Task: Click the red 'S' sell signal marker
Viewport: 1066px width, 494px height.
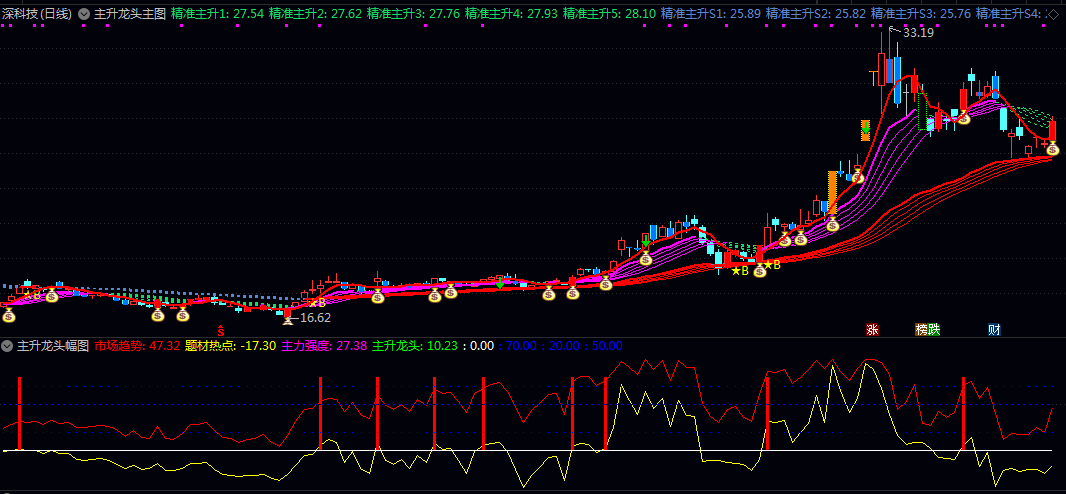Action: point(221,329)
